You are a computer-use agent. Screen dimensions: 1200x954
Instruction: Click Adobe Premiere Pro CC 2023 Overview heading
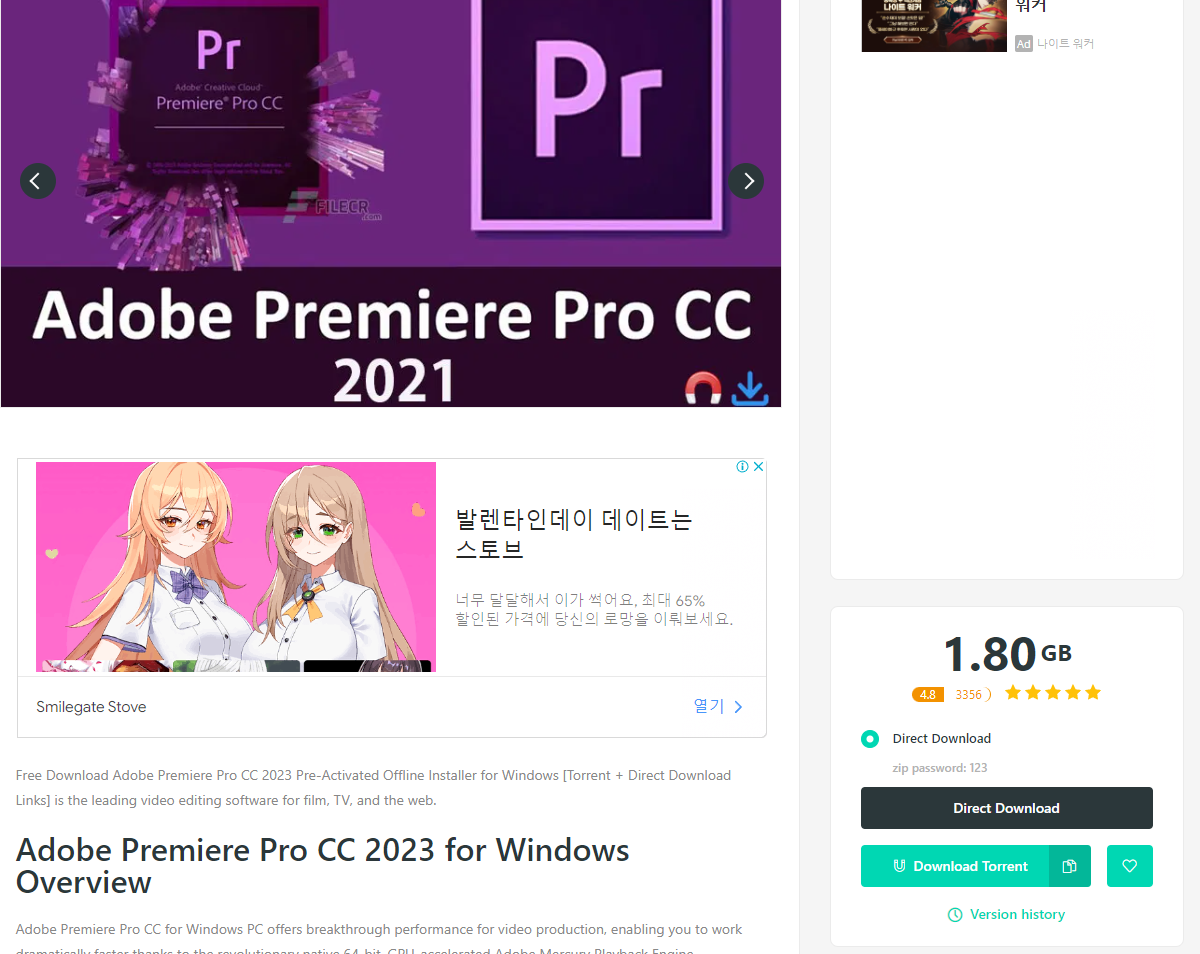point(323,866)
